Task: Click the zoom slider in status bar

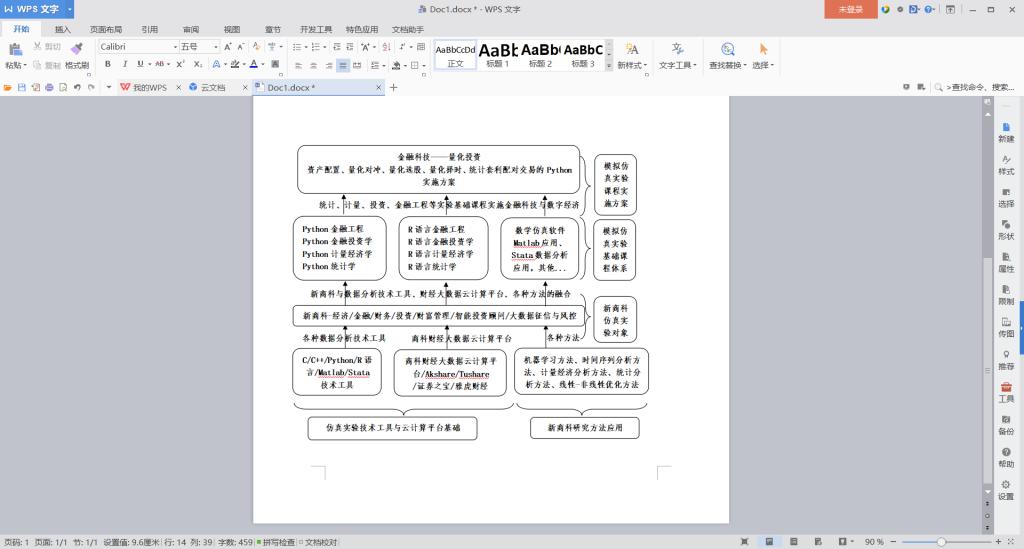Action: pyautogui.click(x=940, y=542)
